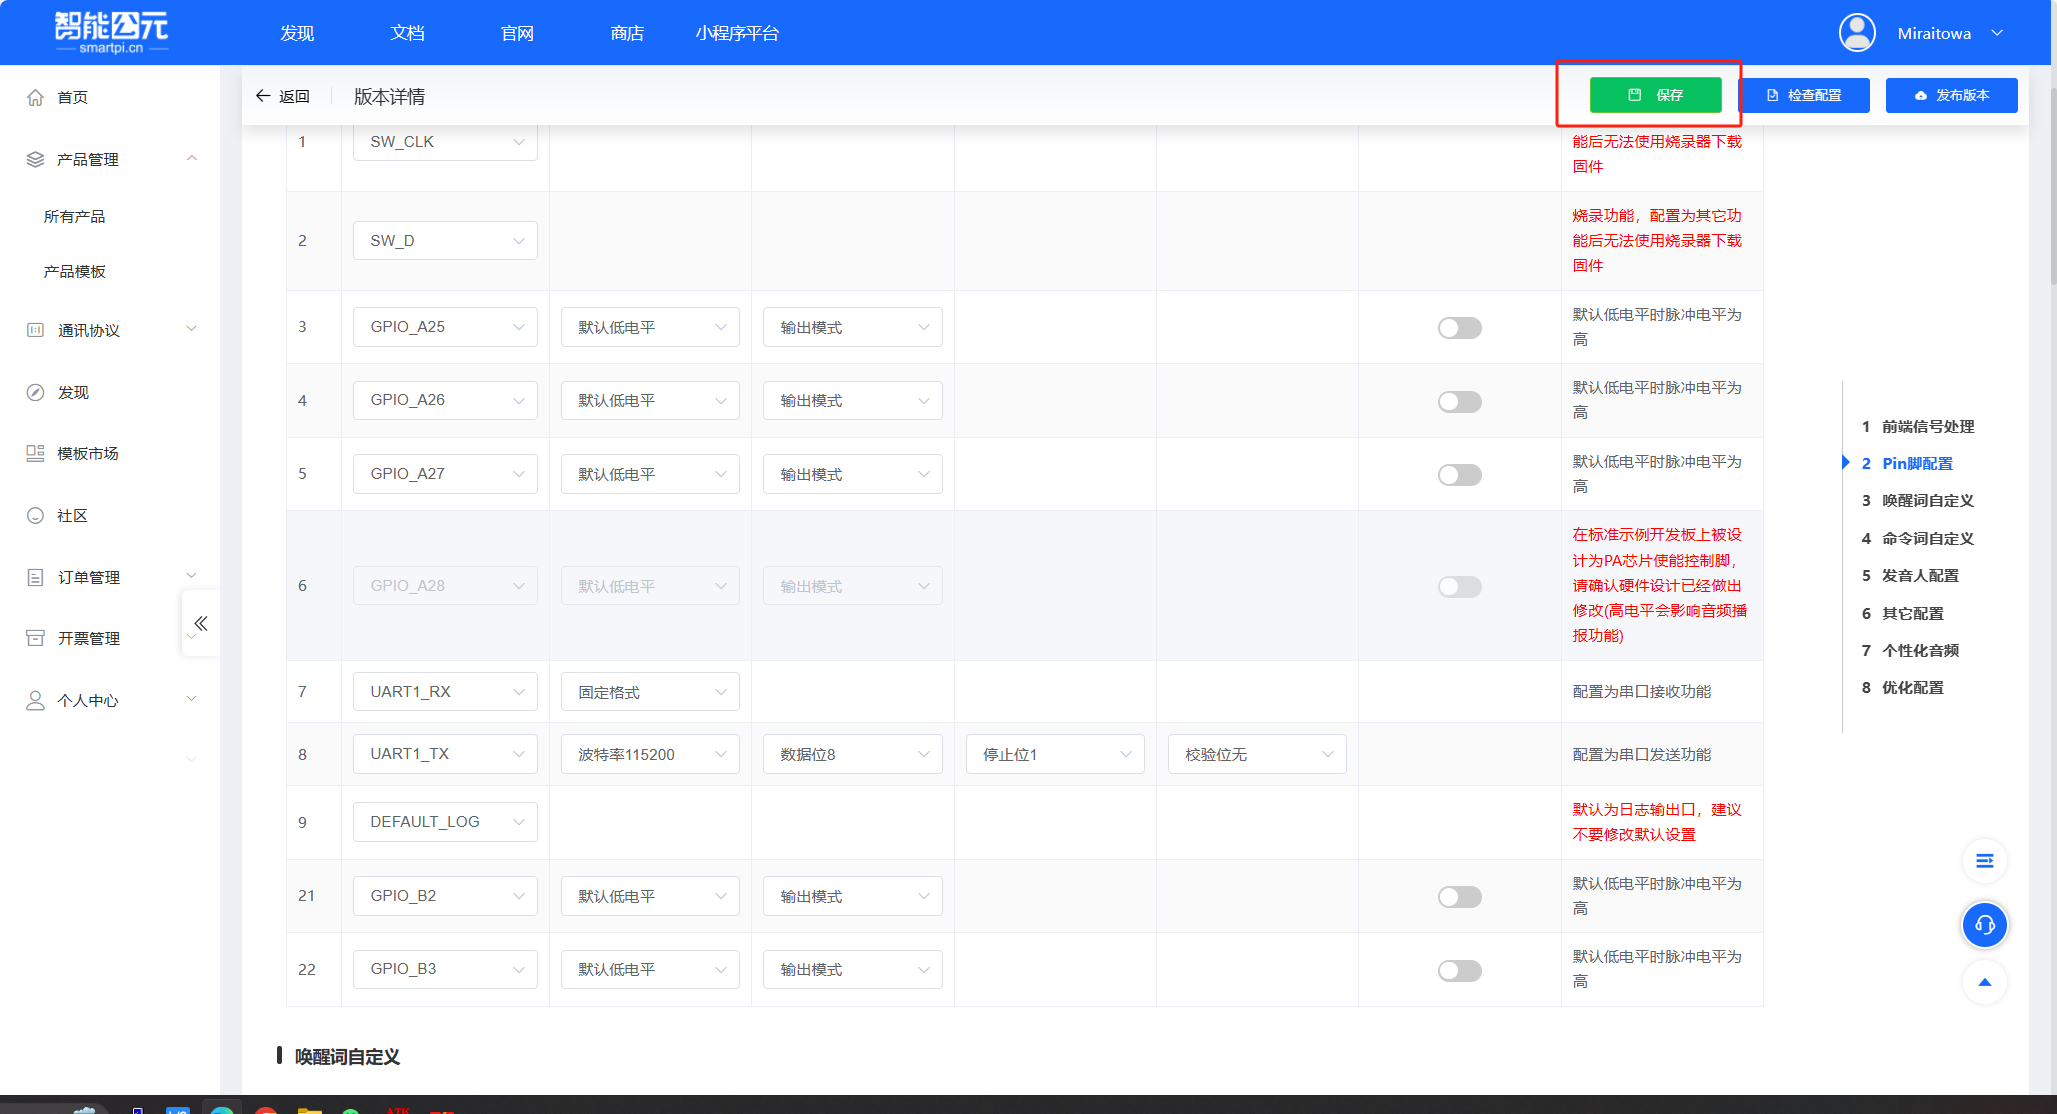
Task: Open customer service headset icon
Action: 1985,924
